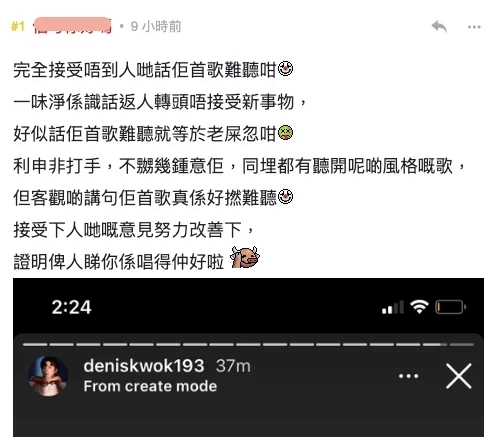Image resolution: width=496 pixels, height=437 pixels.
Task: Click the segmented story progress bar
Action: pos(248,344)
